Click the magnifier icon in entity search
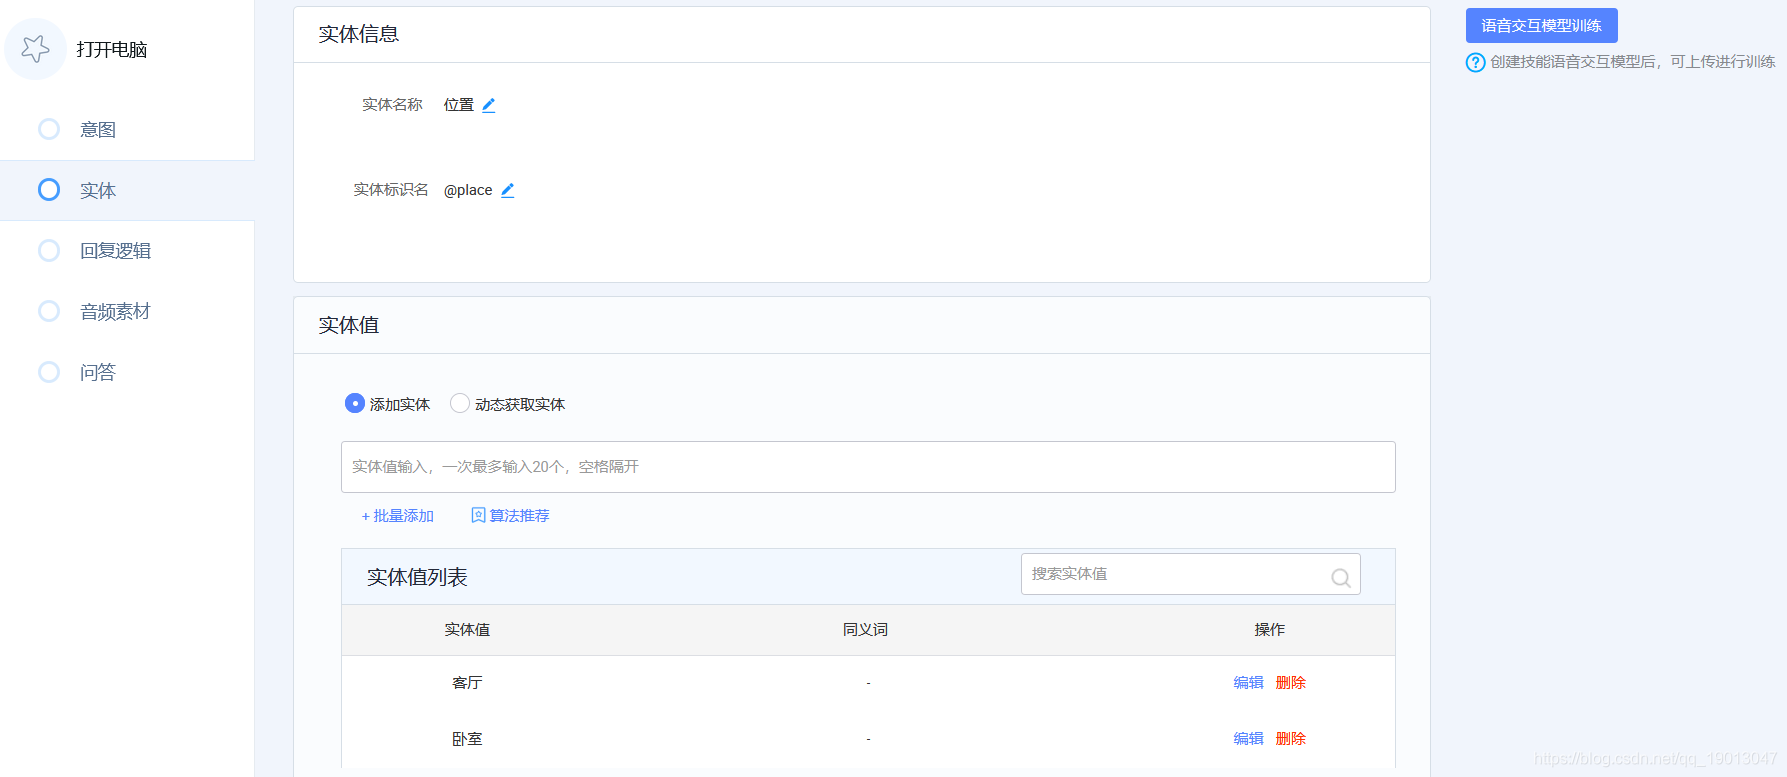Viewport: 1787px width, 777px height. [x=1340, y=577]
